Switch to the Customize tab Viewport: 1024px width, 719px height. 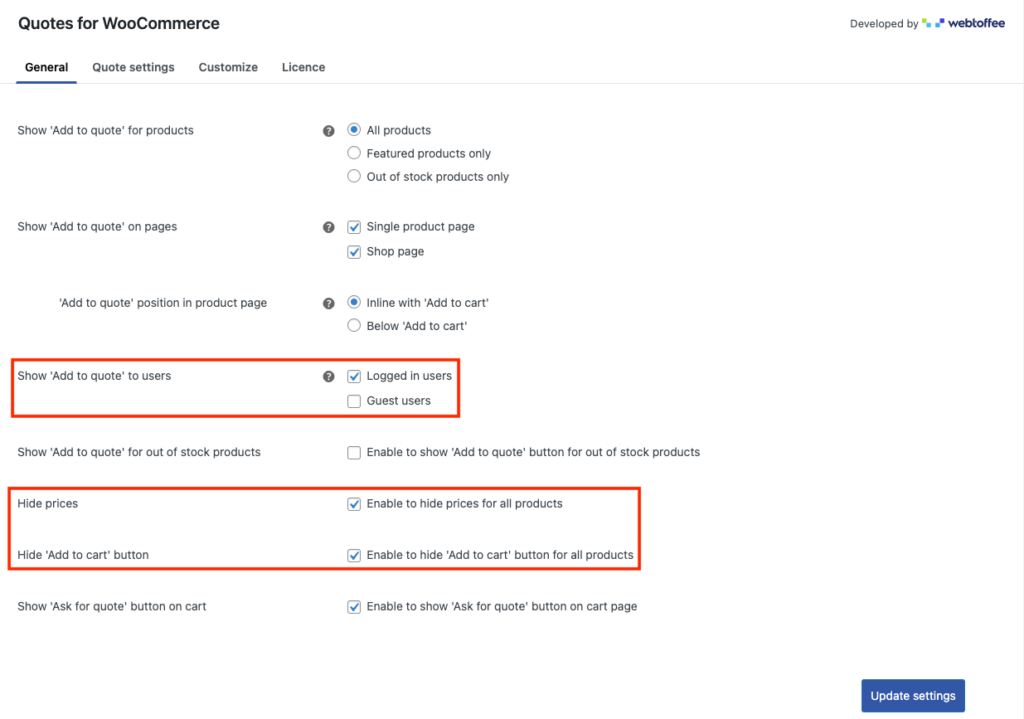click(228, 67)
